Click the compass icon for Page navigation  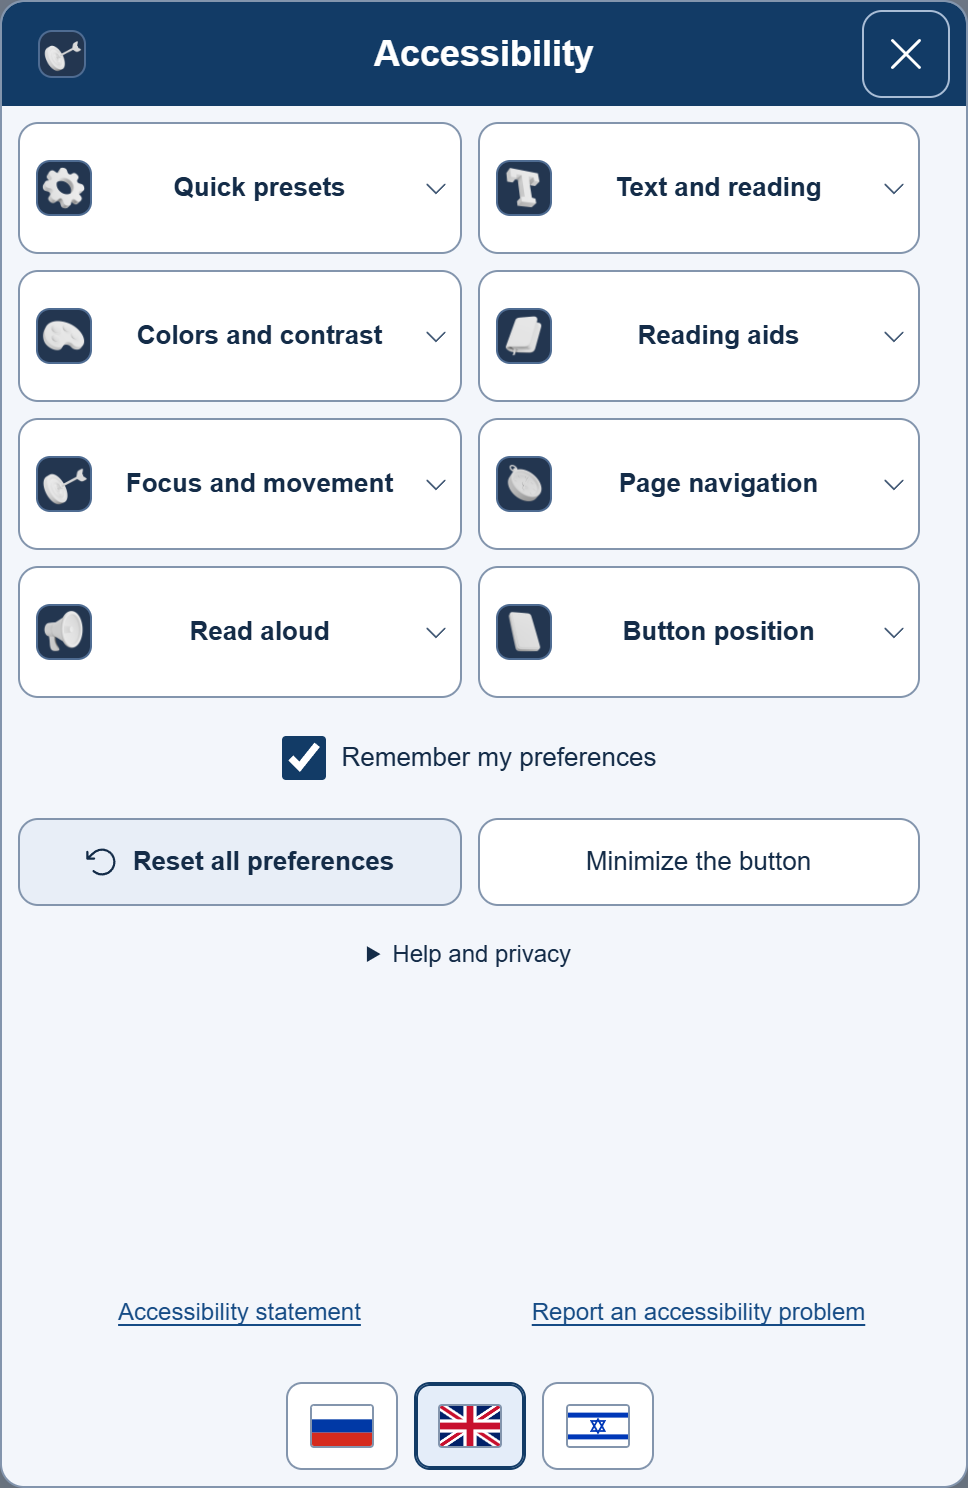coord(524,484)
